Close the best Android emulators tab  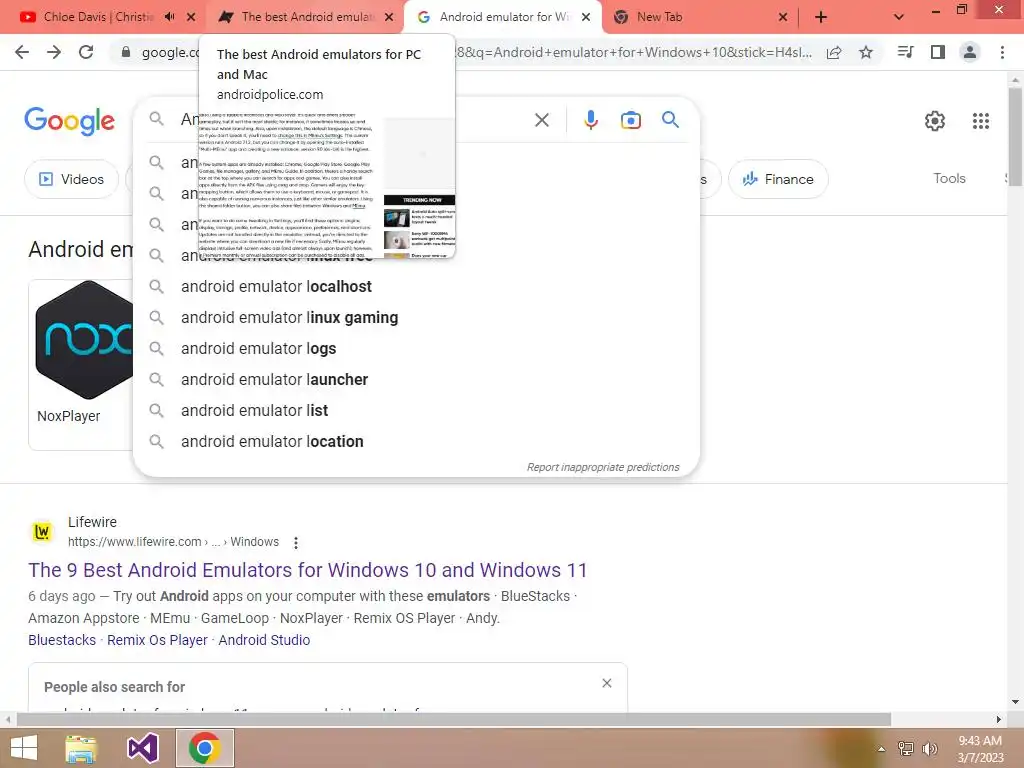[x=389, y=17]
